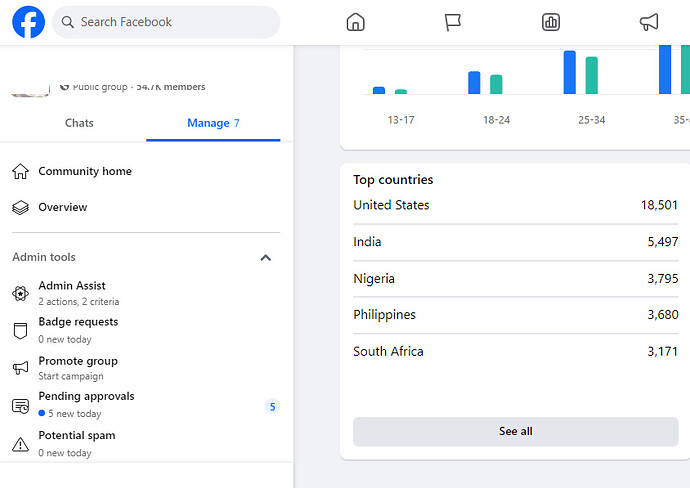Viewport: 690px width, 488px height.
Task: Click the Start campaign subtext
Action: point(71,377)
